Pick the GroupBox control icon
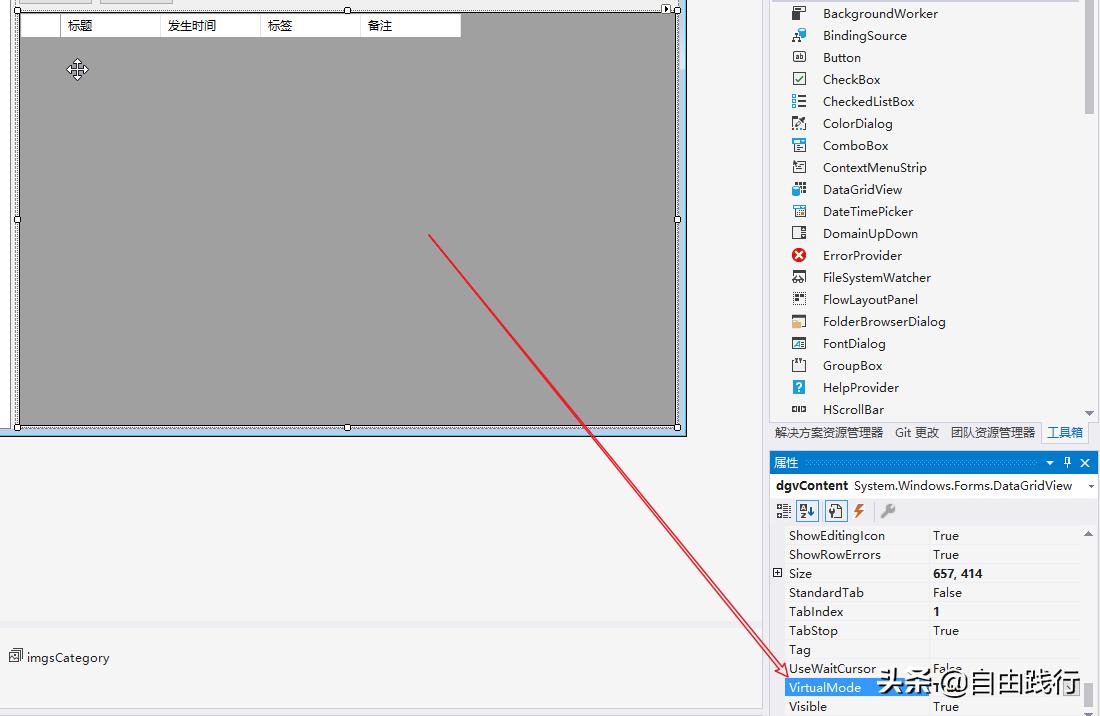The image size is (1100, 716). pos(799,365)
